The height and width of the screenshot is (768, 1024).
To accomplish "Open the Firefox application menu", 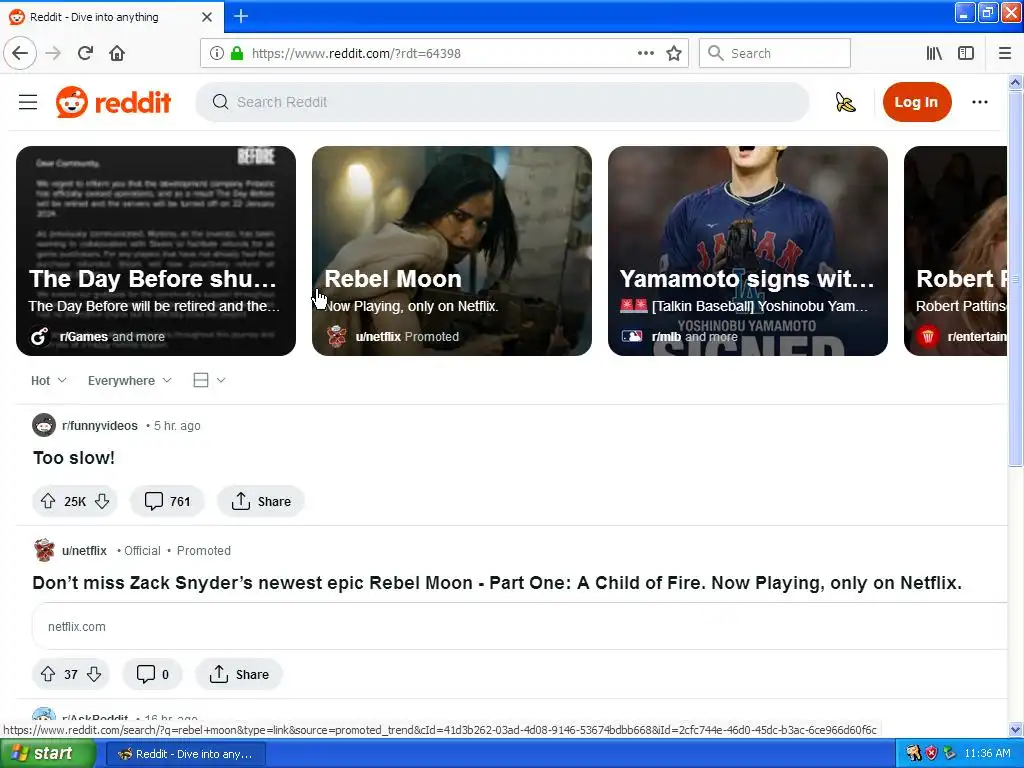I will coord(1005,53).
